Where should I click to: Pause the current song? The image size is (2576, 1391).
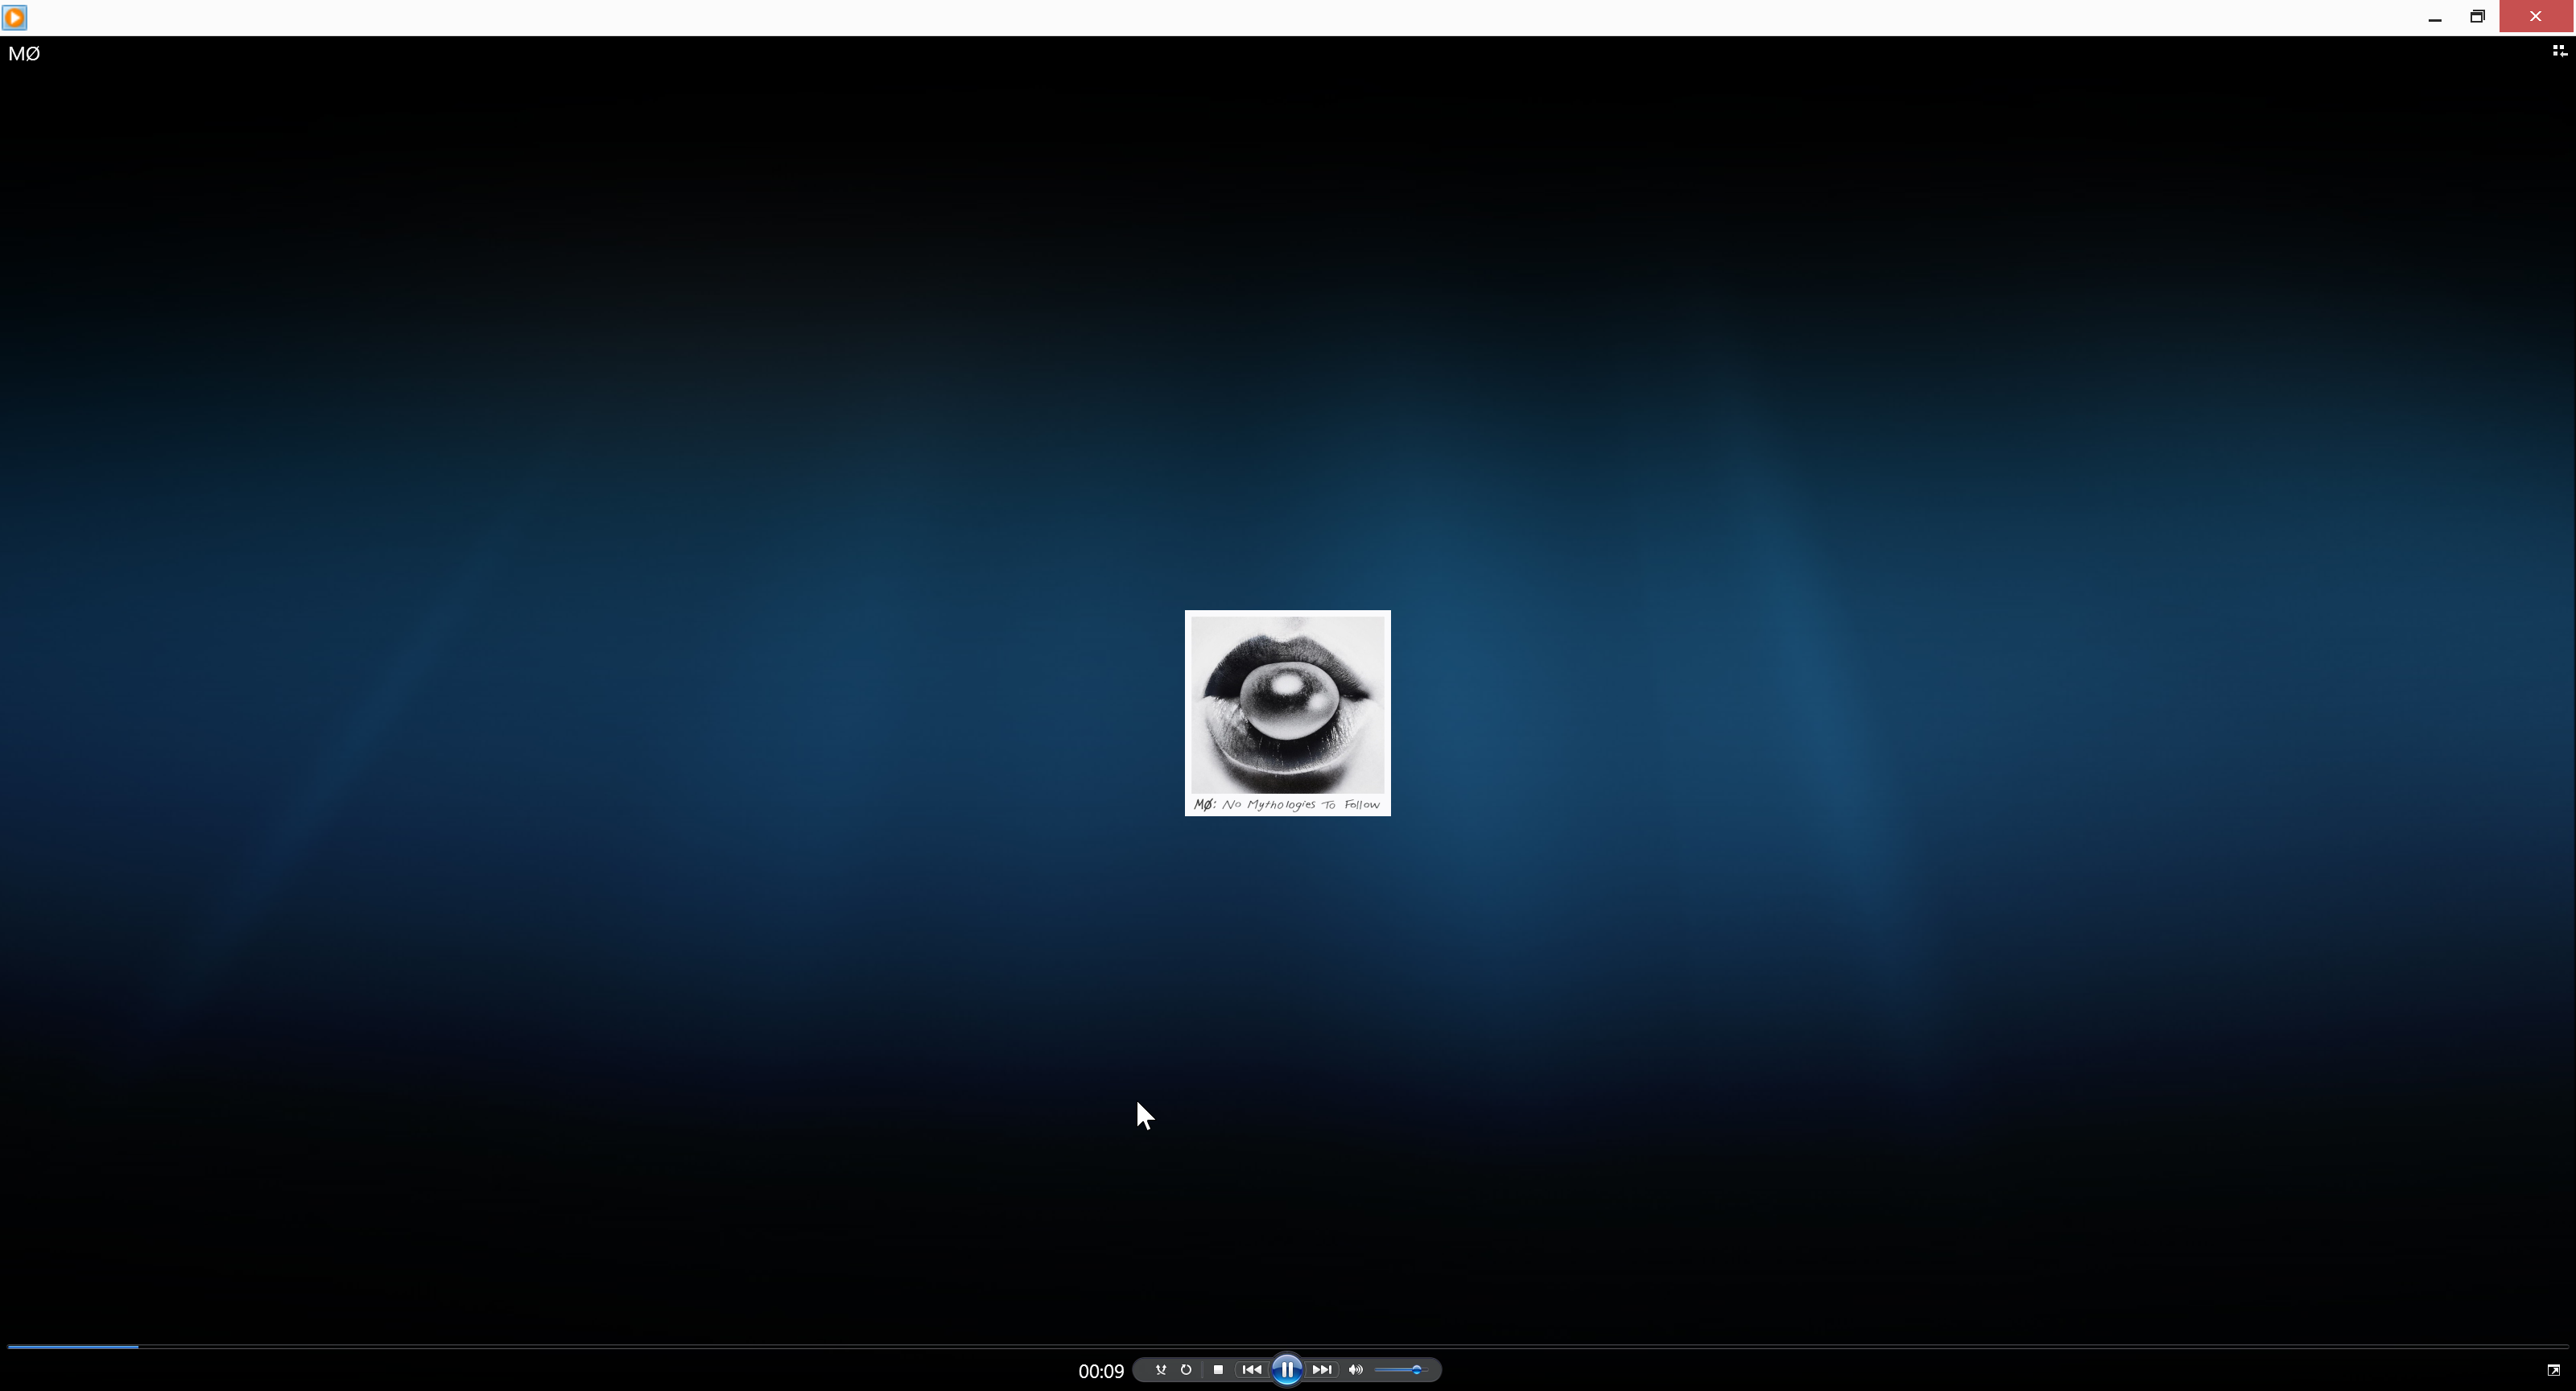[1287, 1370]
